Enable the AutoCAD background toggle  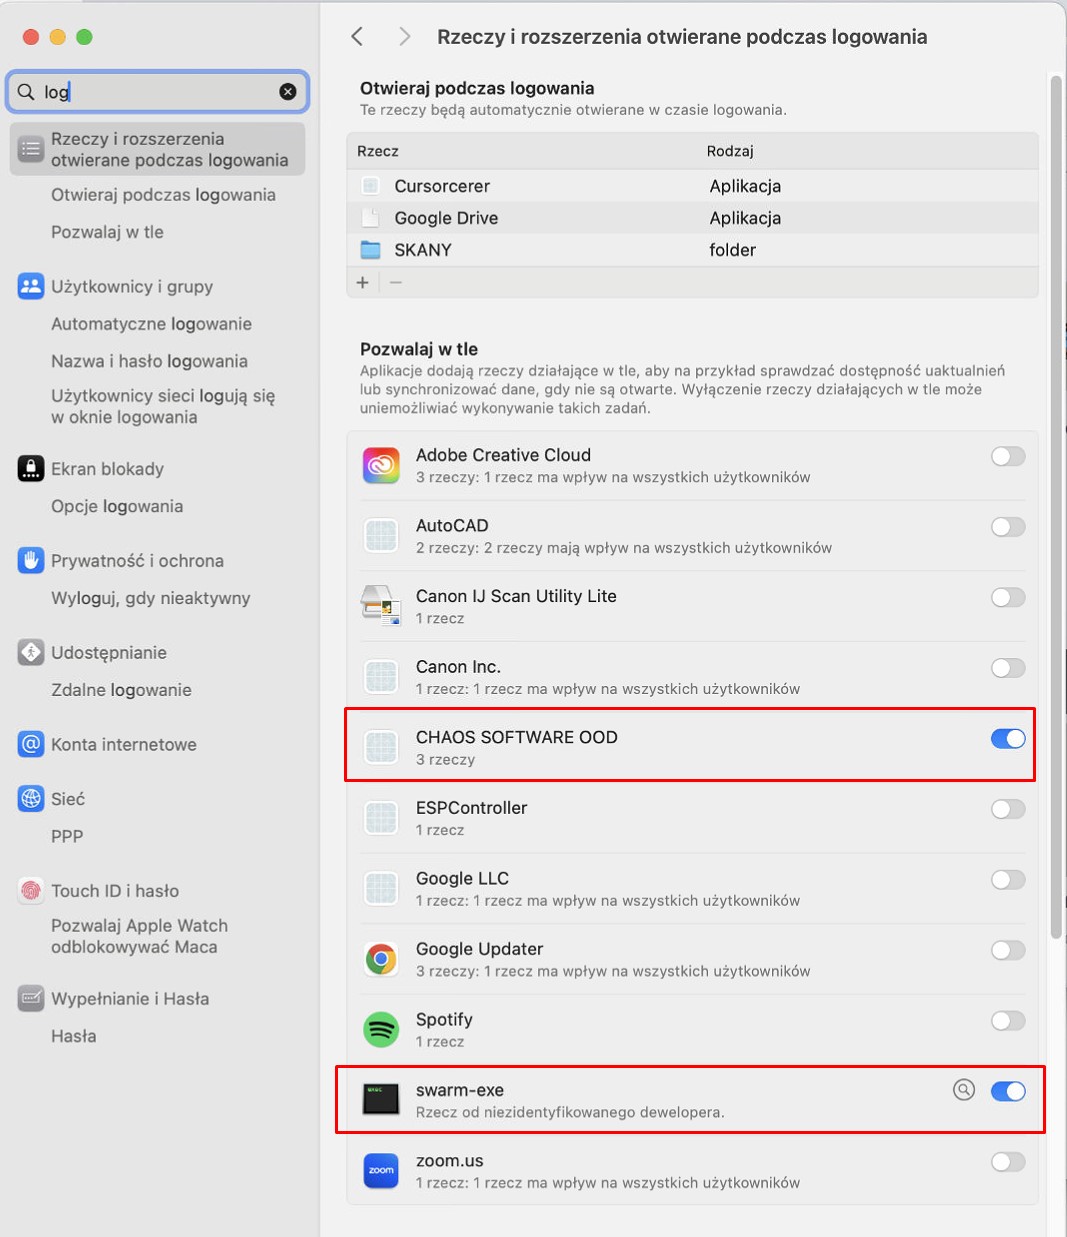pos(1008,527)
